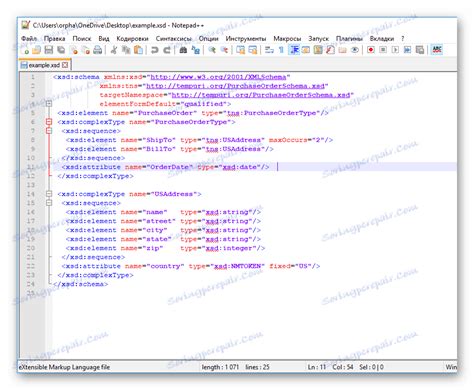Open the Файл menu
The image size is (474, 390).
[29, 39]
